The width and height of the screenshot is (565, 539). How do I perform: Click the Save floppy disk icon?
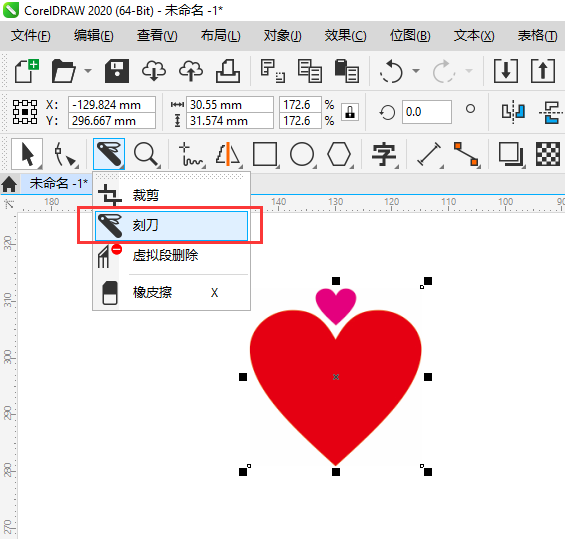click(117, 71)
